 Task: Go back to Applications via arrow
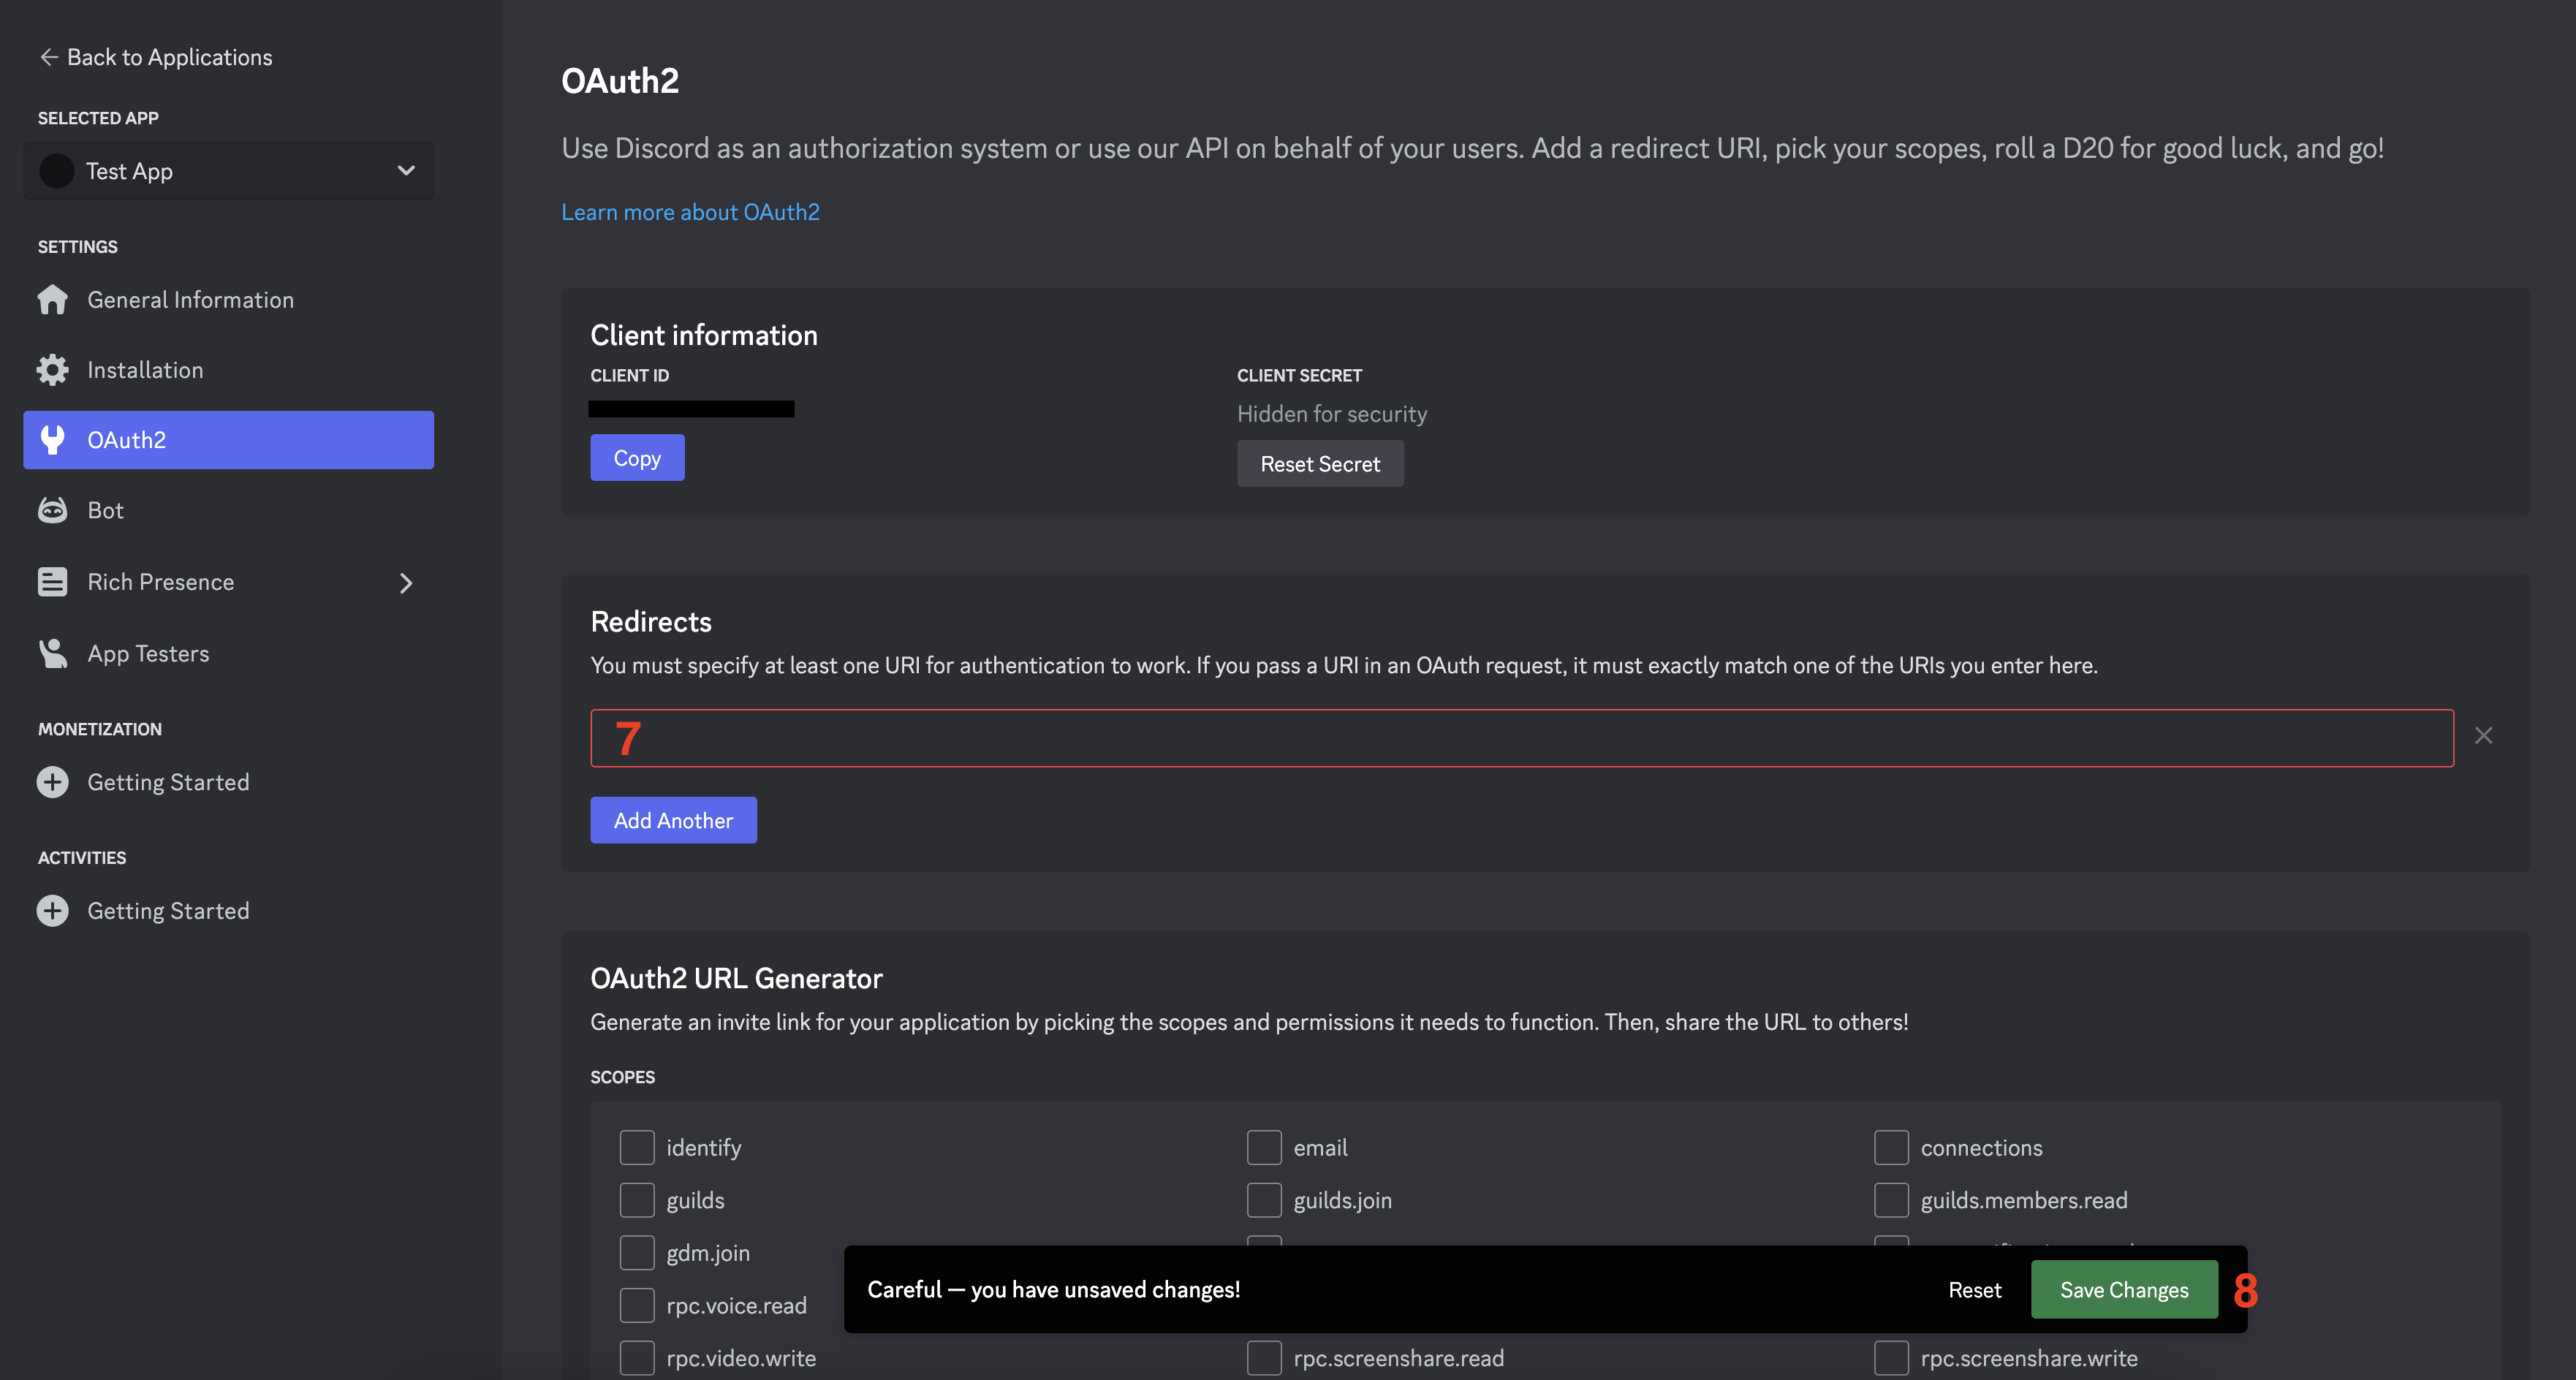pyautogui.click(x=48, y=57)
